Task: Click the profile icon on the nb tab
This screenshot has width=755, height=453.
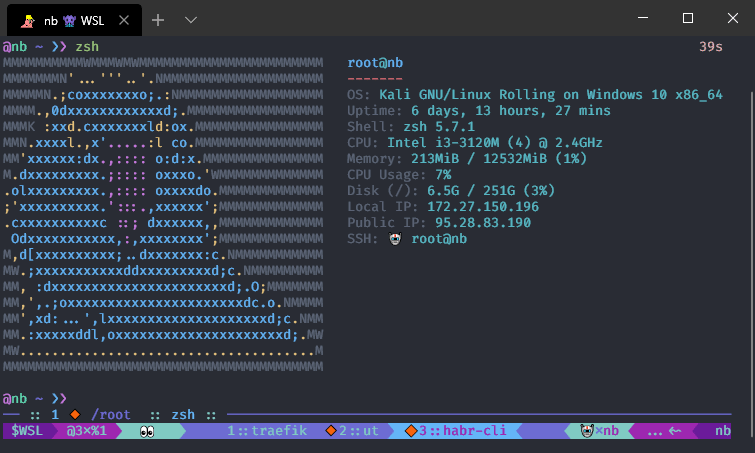Action: pos(28,21)
